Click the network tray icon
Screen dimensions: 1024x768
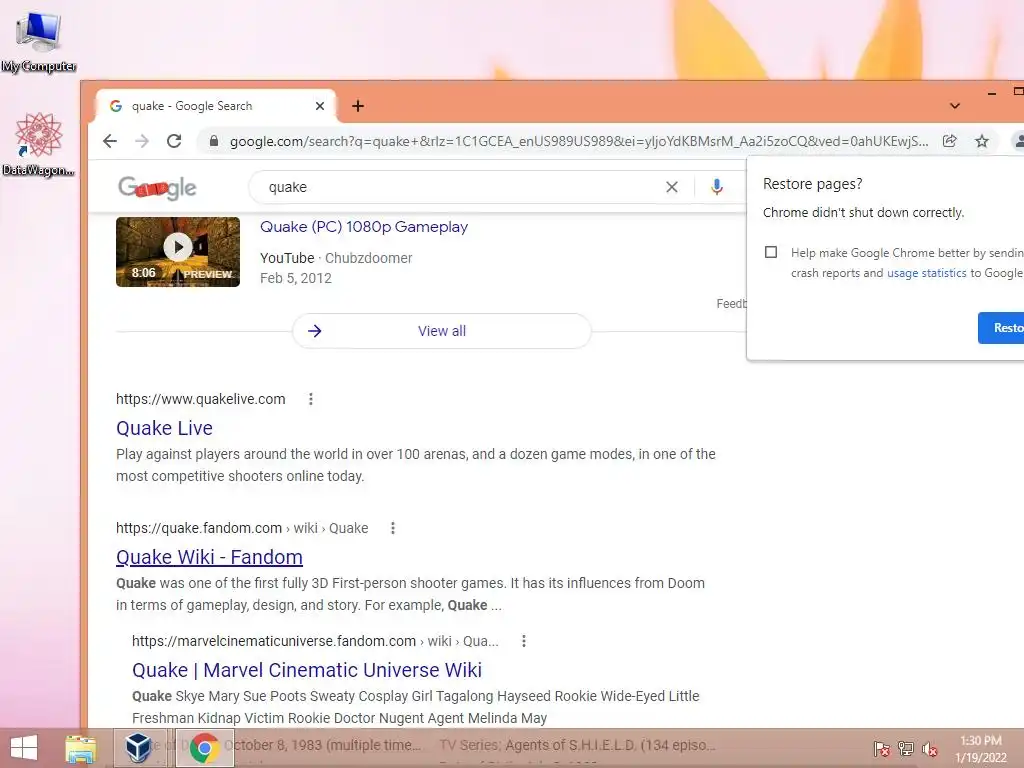906,749
